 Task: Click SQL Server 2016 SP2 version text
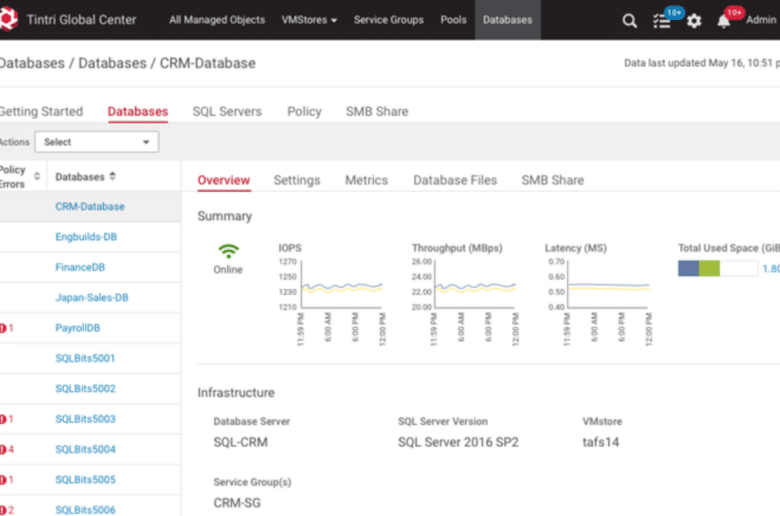458,442
